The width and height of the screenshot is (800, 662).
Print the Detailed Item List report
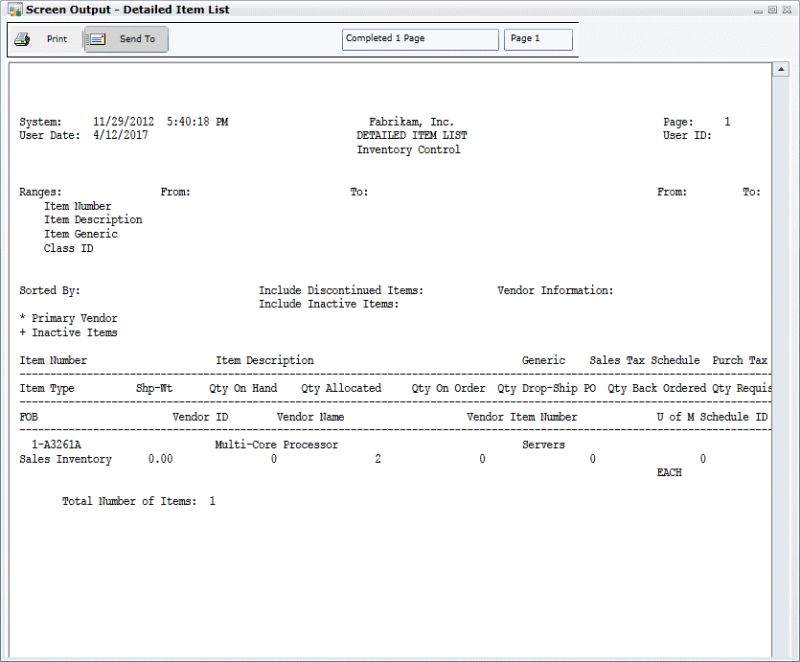(45, 39)
